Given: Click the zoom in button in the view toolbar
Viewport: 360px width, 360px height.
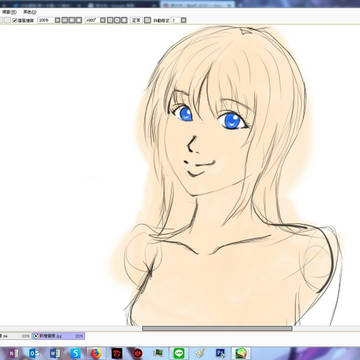Looking at the screenshot, I should (72, 20).
